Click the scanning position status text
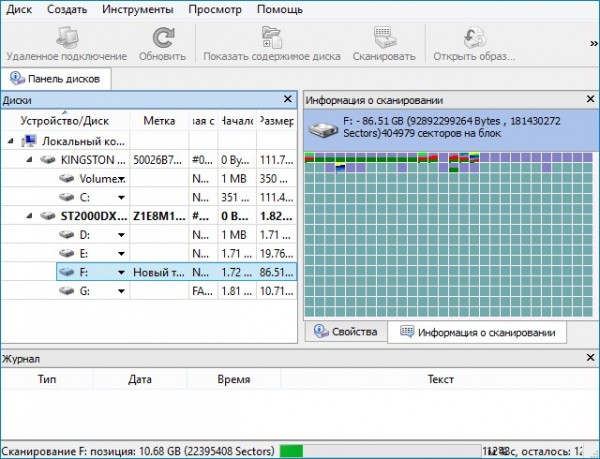The image size is (600, 459). pos(138,451)
